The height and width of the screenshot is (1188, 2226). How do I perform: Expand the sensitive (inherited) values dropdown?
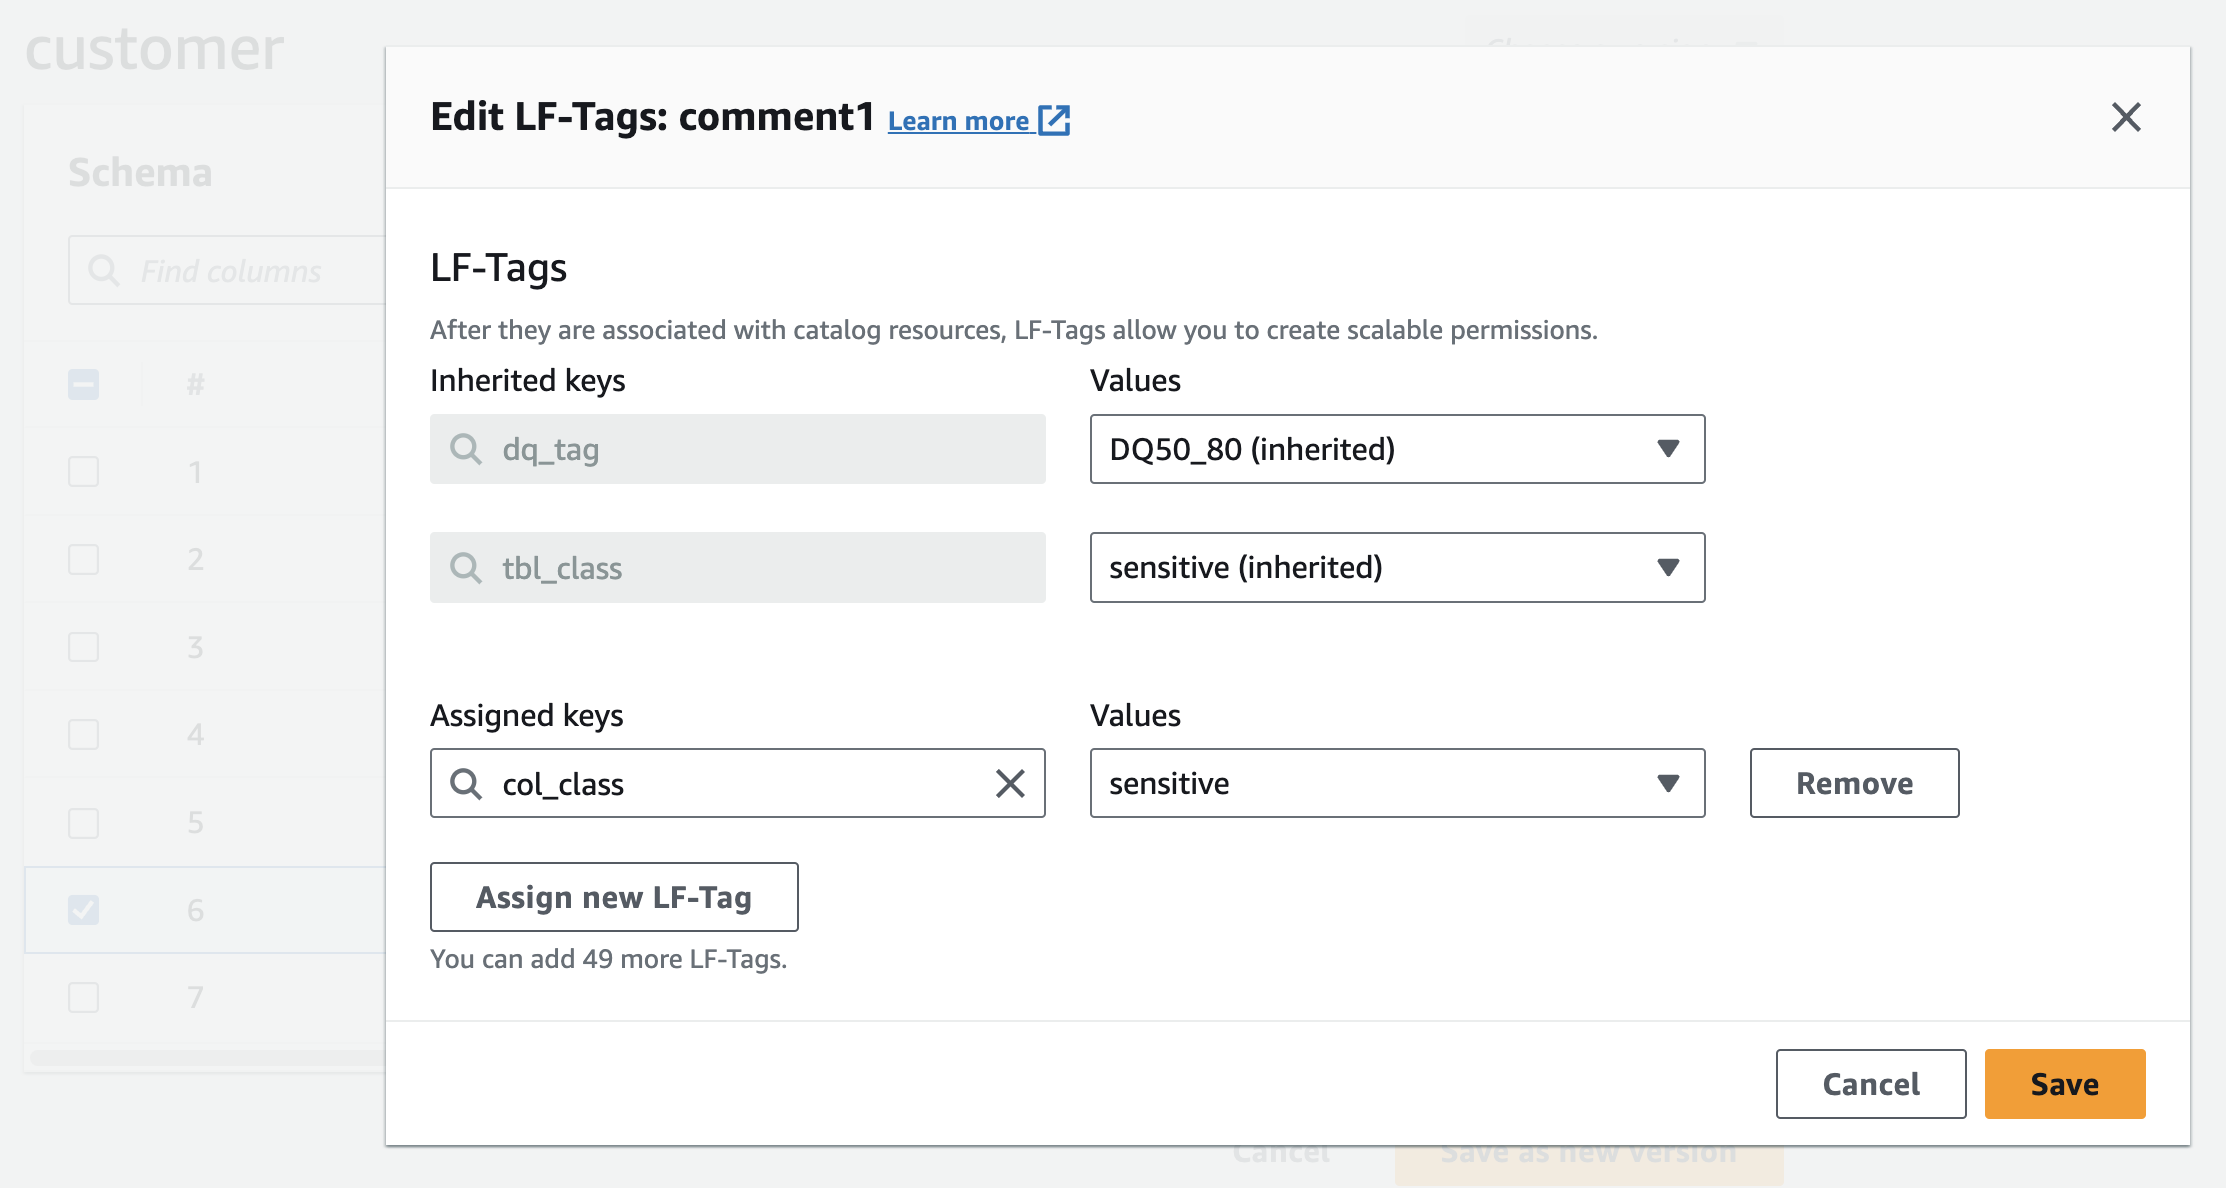(1396, 568)
